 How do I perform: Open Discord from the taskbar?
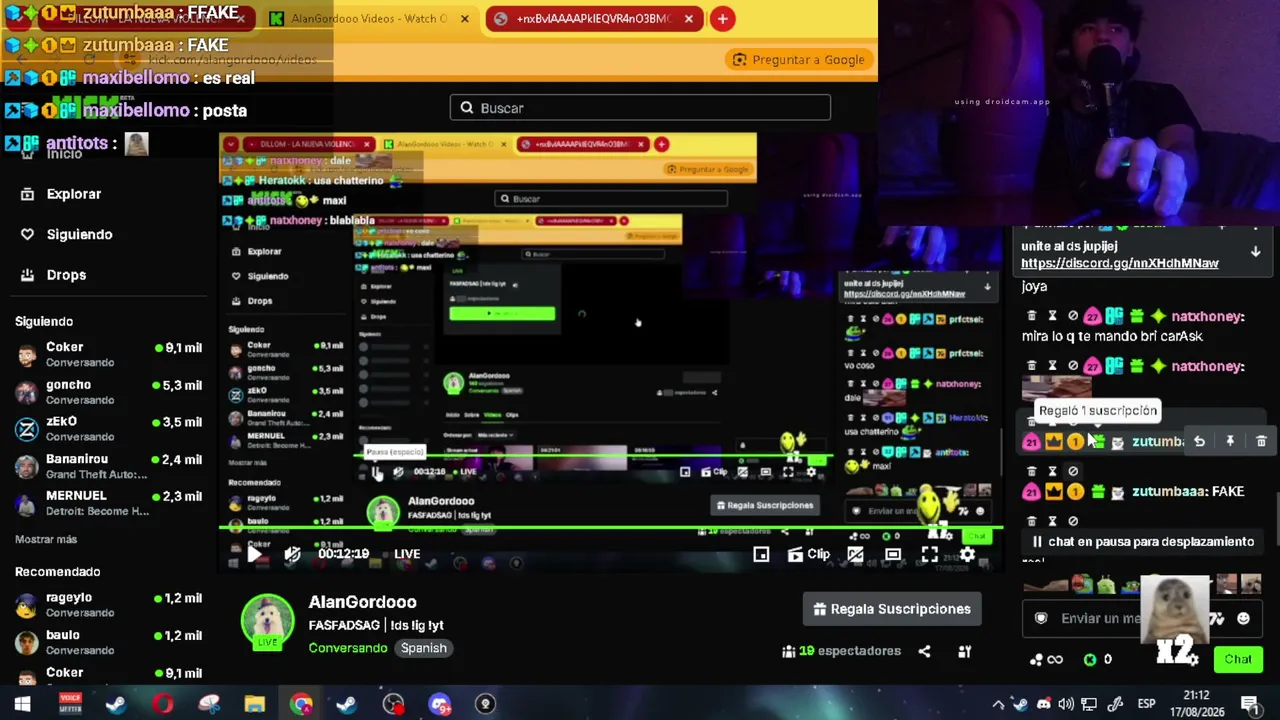440,704
